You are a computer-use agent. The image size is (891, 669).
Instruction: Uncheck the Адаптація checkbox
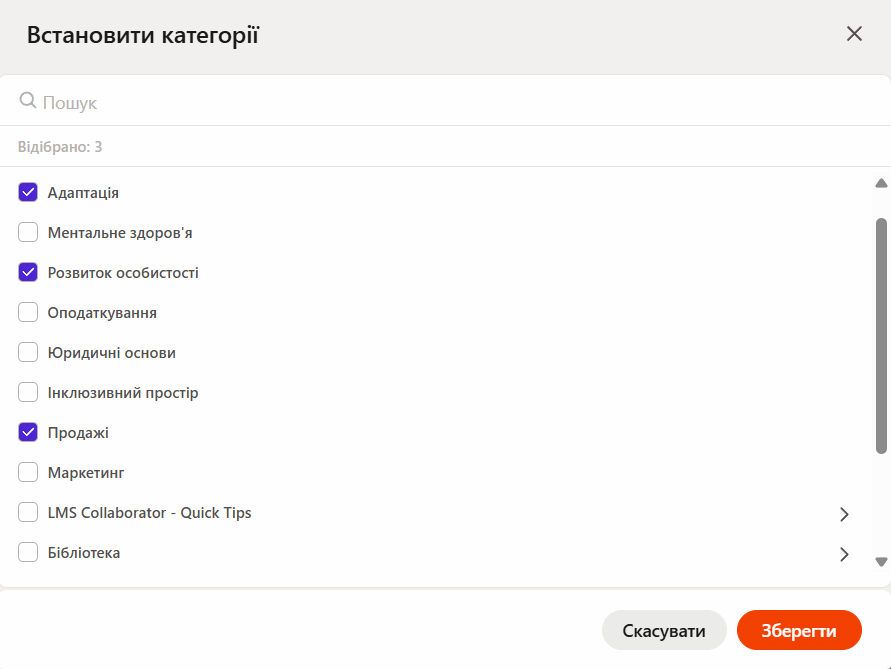(28, 192)
